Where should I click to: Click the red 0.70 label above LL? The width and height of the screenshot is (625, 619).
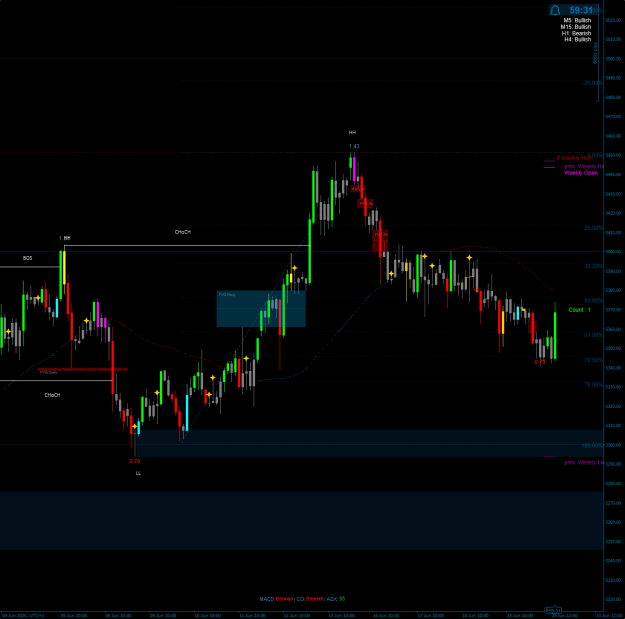click(135, 461)
